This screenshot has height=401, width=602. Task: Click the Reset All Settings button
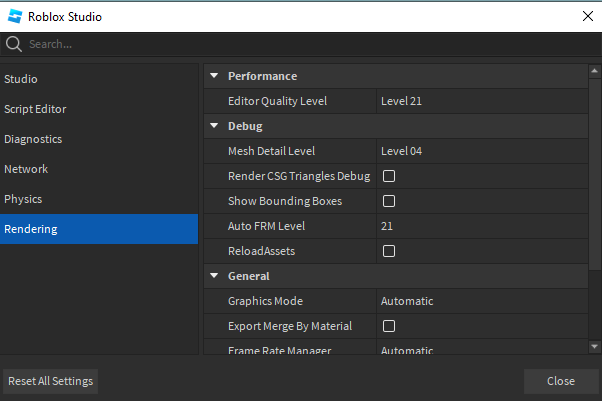point(50,381)
